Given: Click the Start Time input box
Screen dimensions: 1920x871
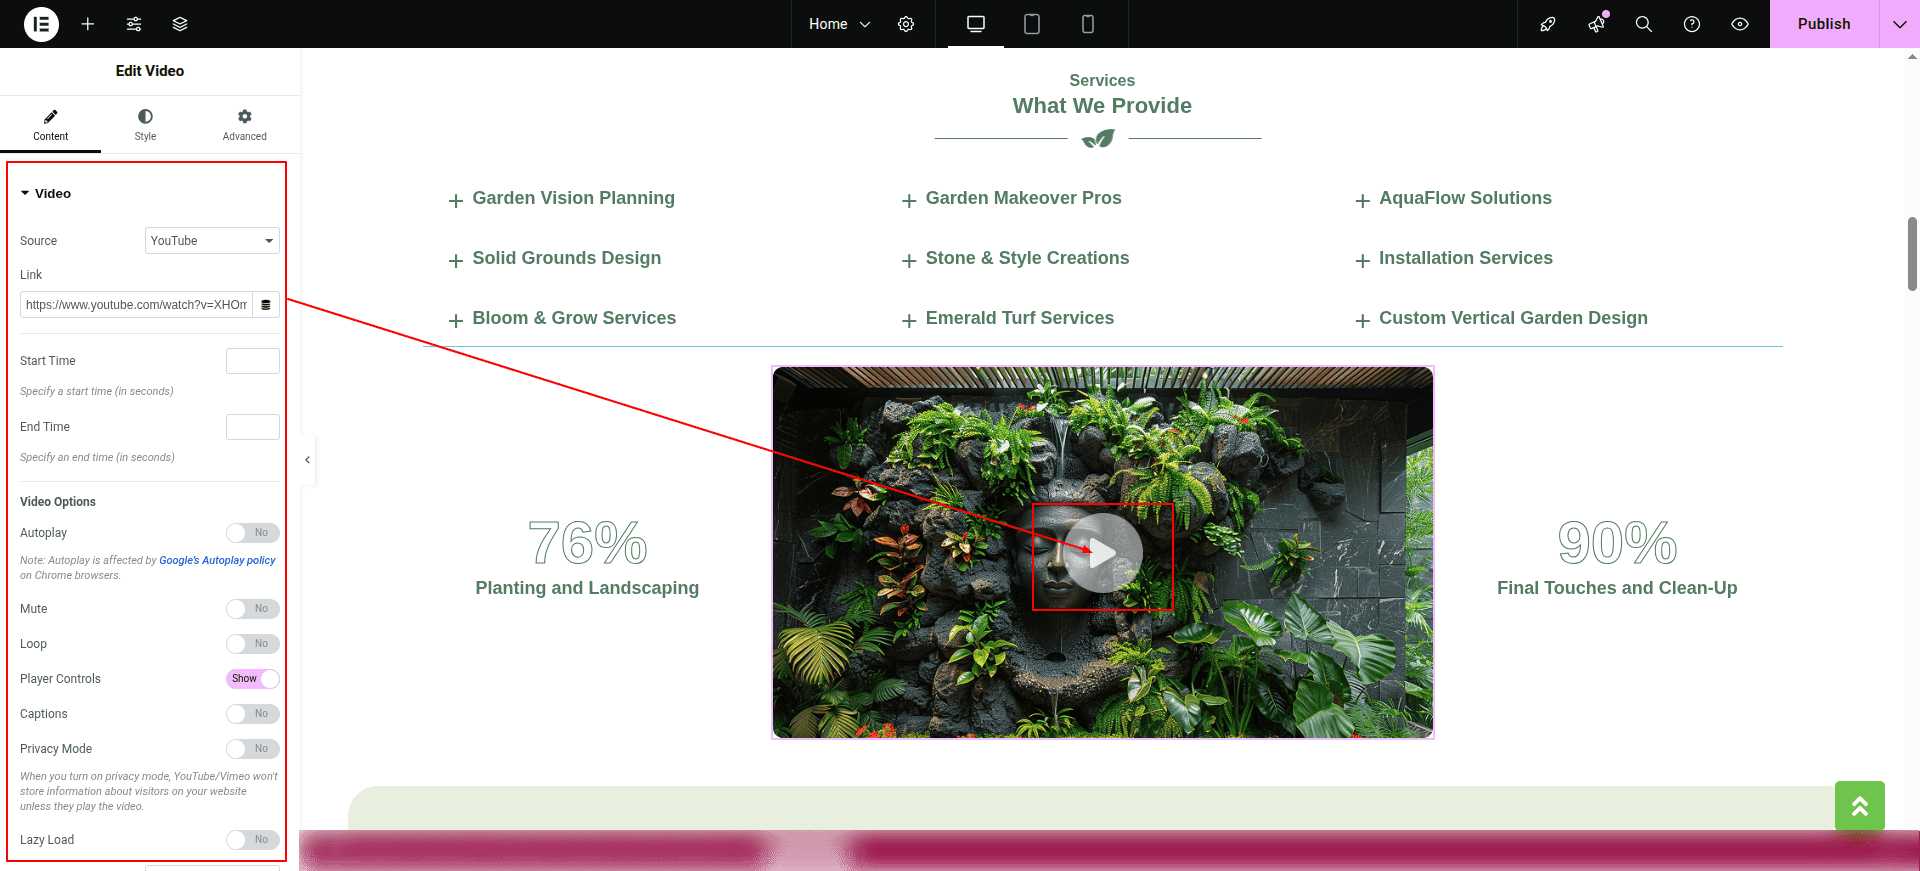Looking at the screenshot, I should pyautogui.click(x=253, y=361).
